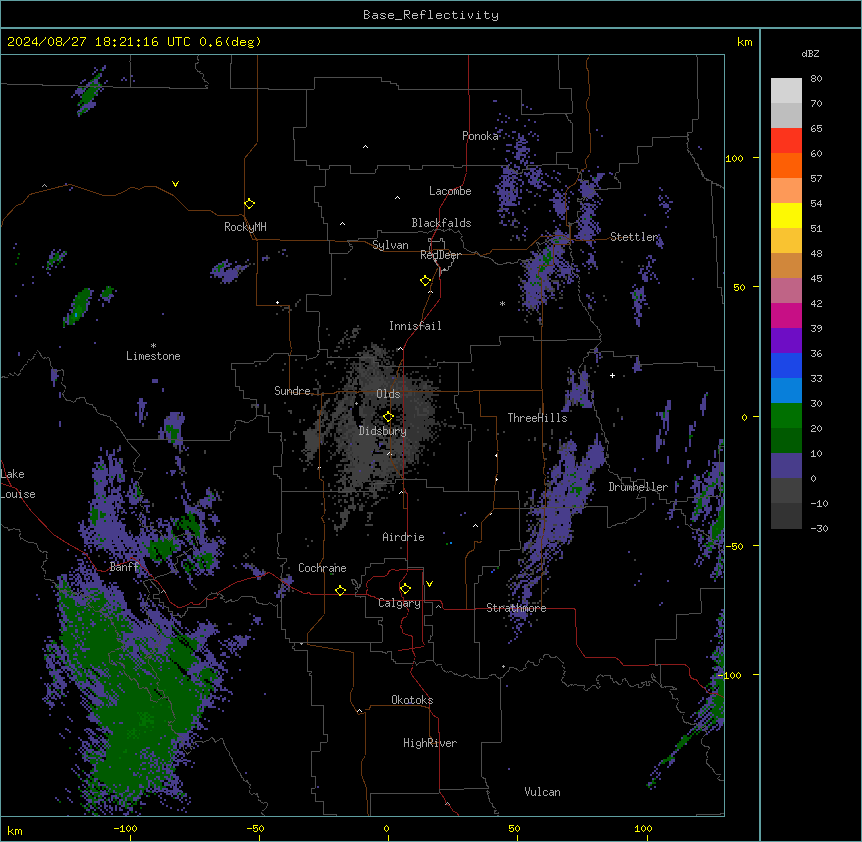Viewport: 862px width, 842px height.
Task: Click the Sundre label
Action: (292, 391)
